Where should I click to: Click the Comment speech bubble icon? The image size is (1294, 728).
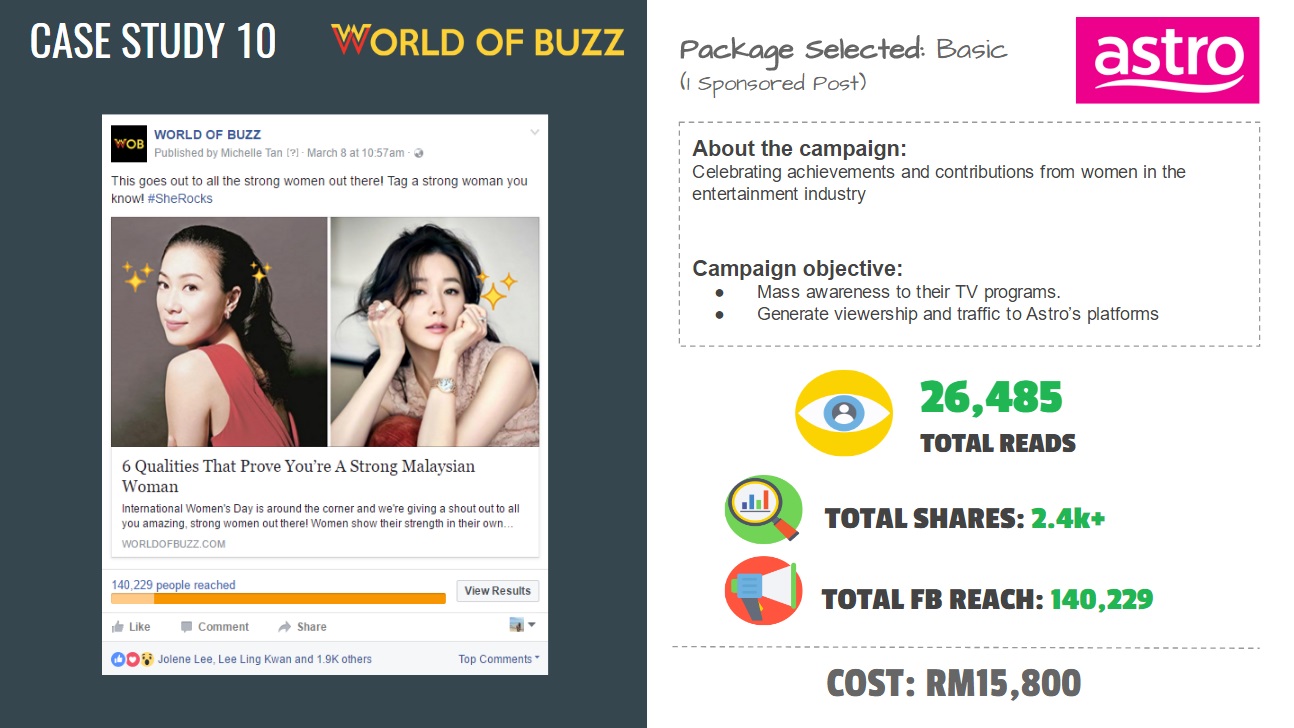(187, 627)
